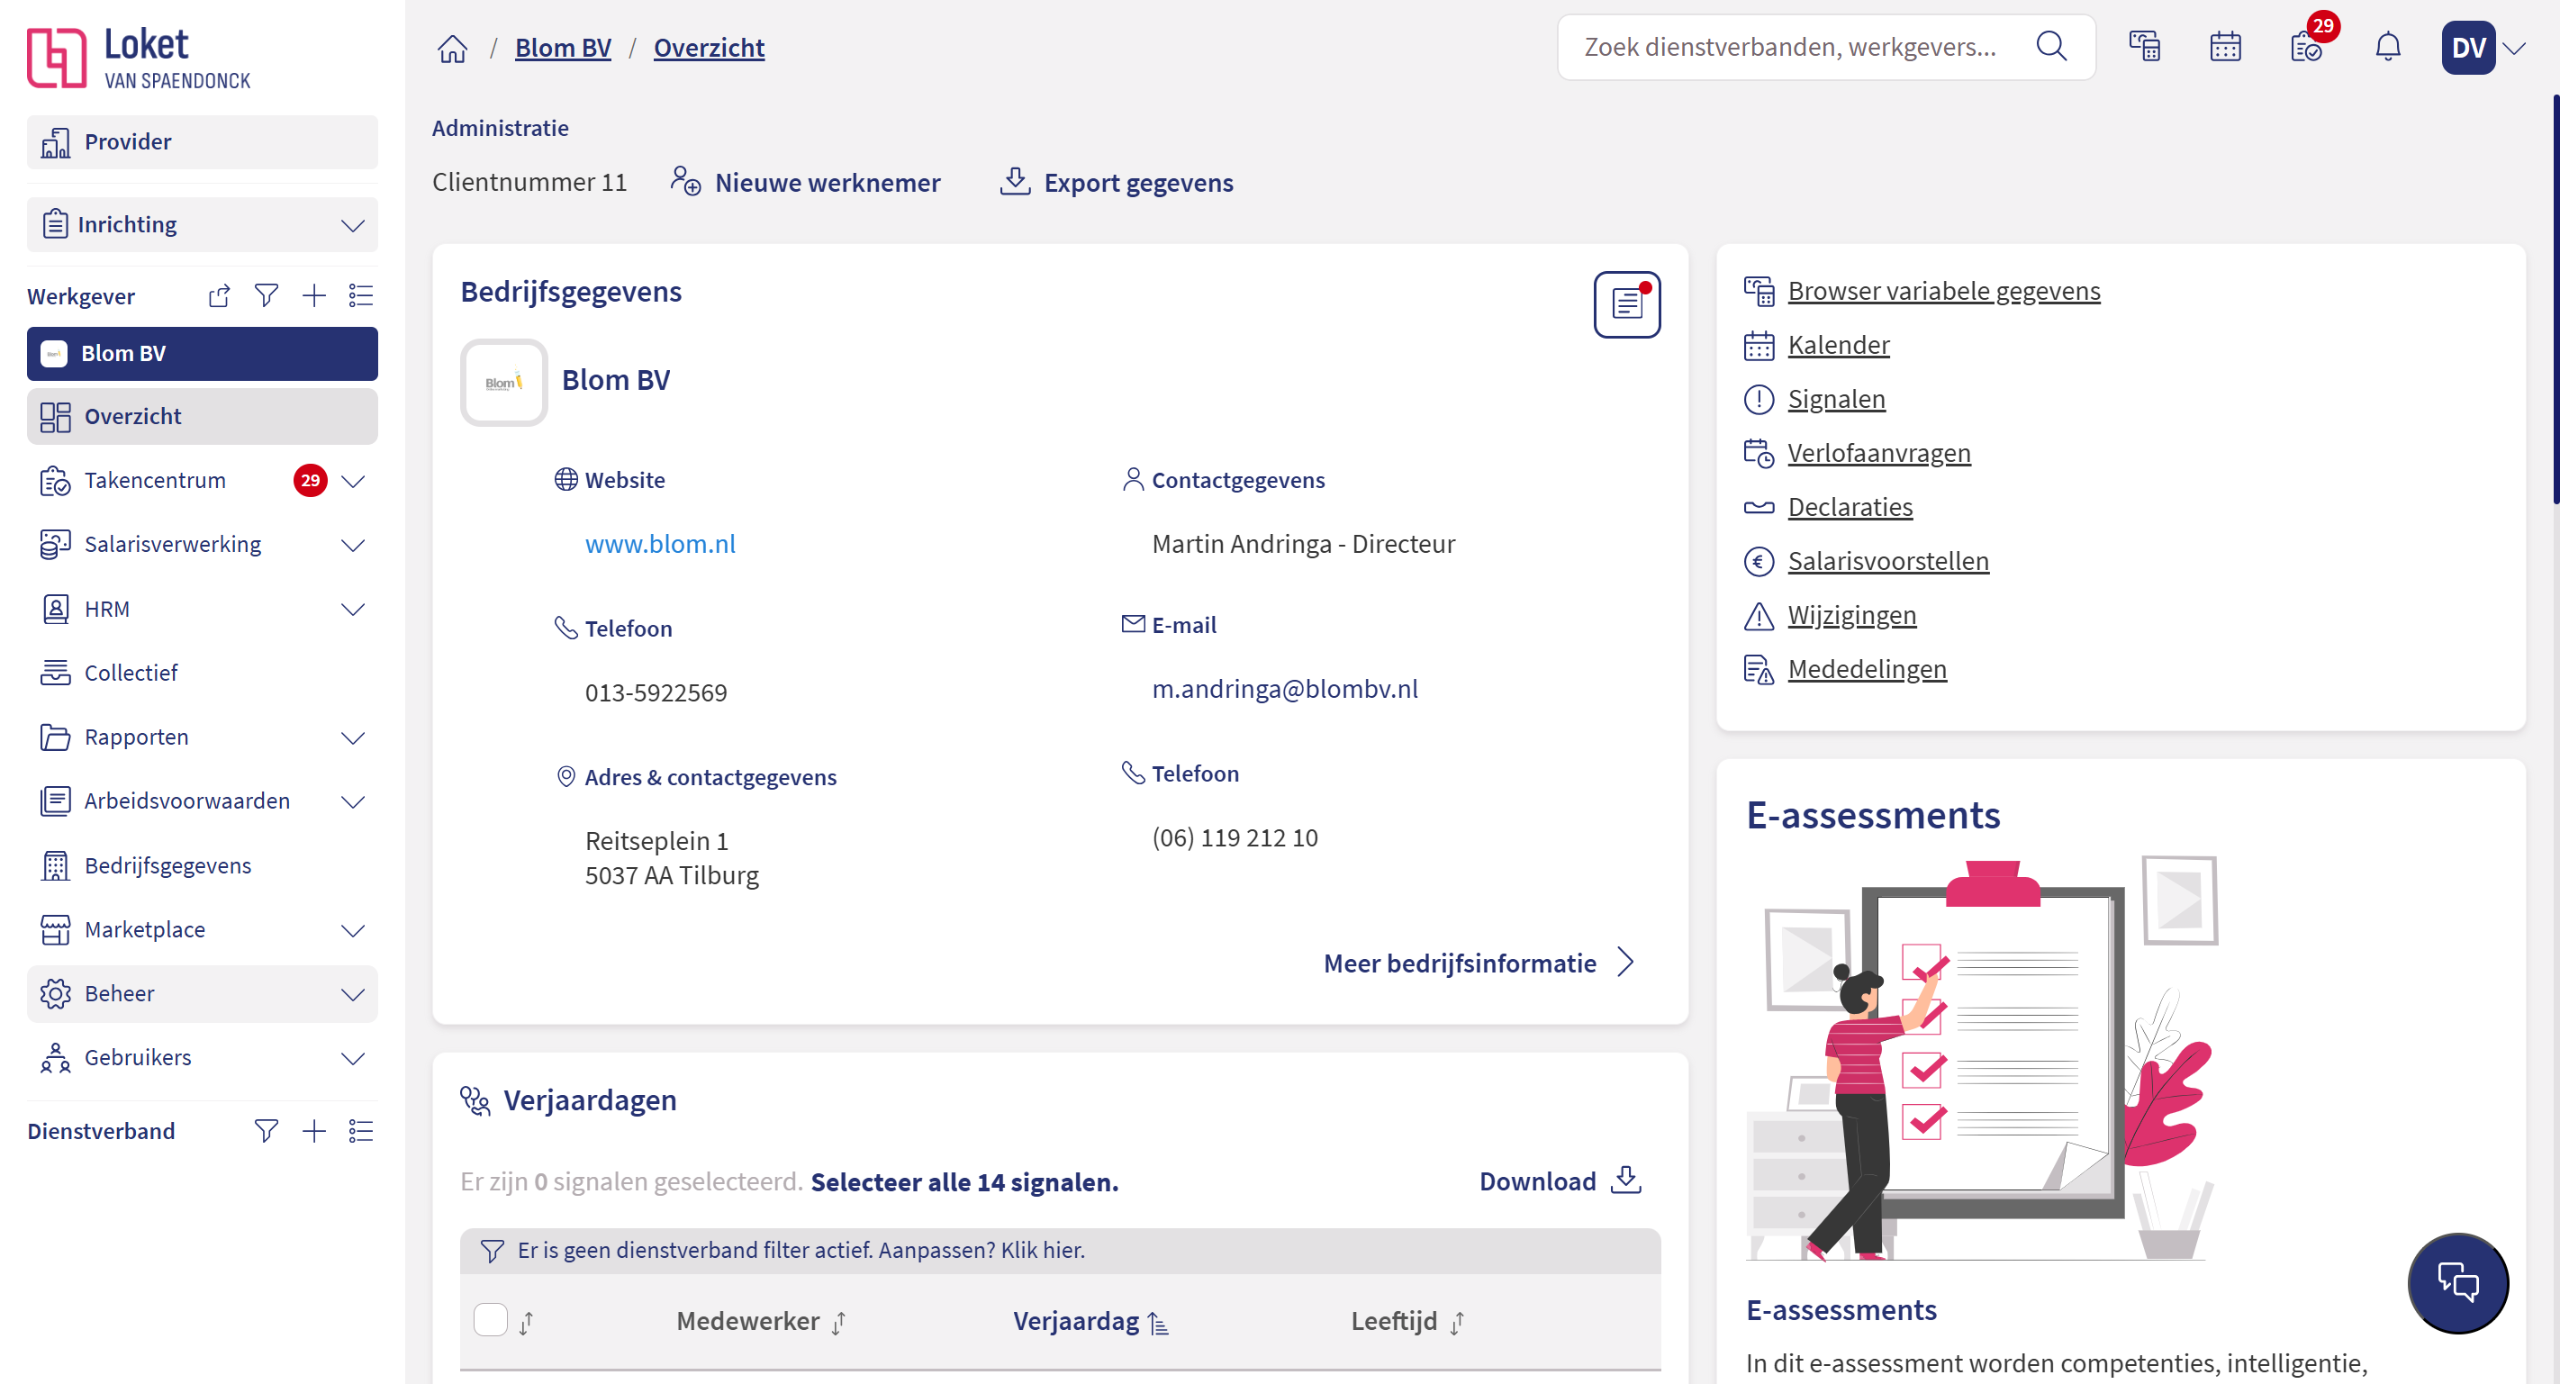Open Collectief in the sidebar

point(131,673)
